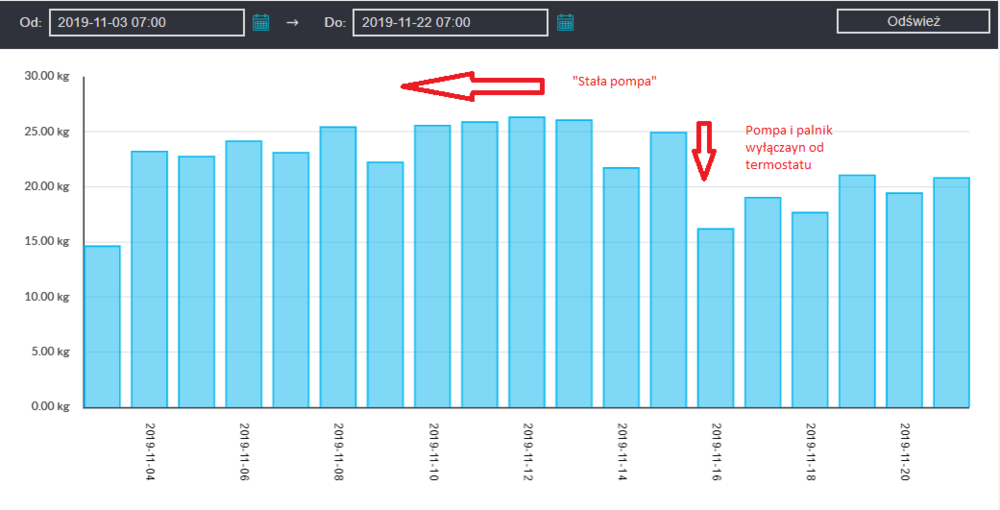Focus the Od start date field
The width and height of the screenshot is (1000, 510).
146,22
